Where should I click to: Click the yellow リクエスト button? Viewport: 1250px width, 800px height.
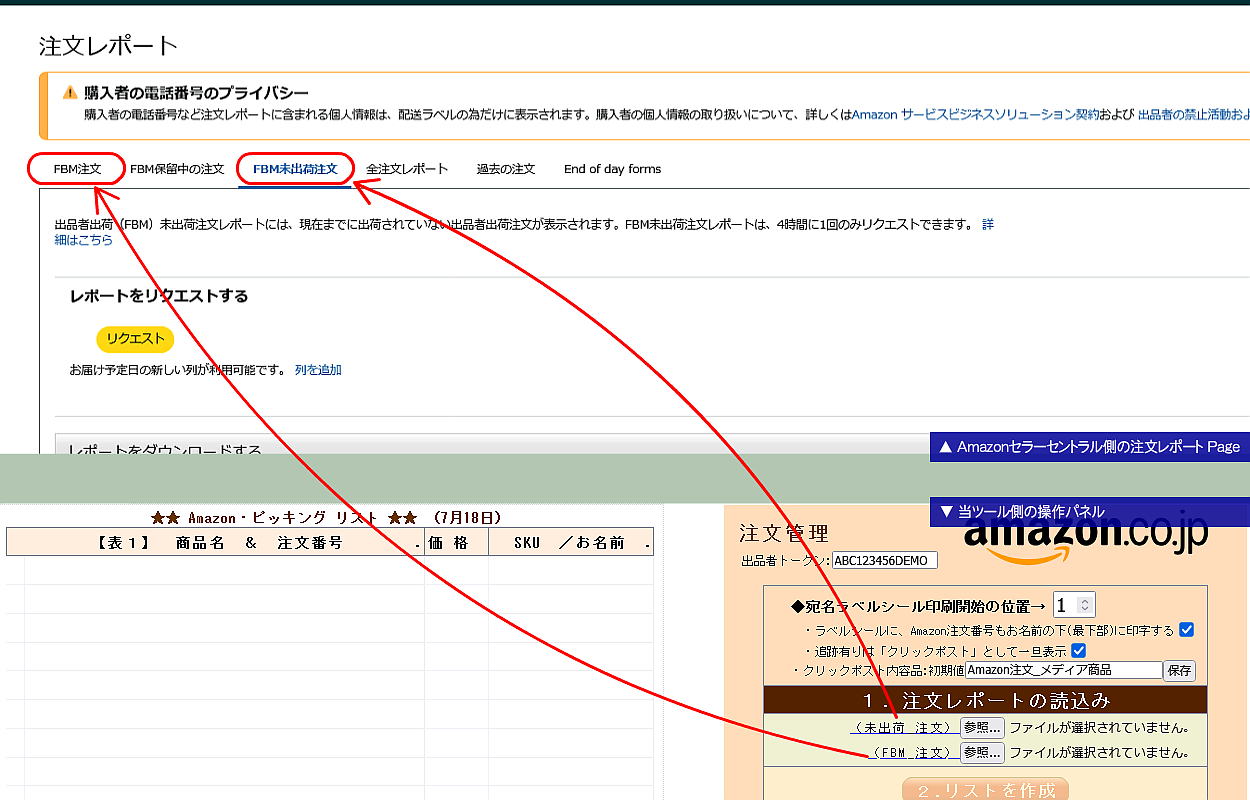pos(135,339)
